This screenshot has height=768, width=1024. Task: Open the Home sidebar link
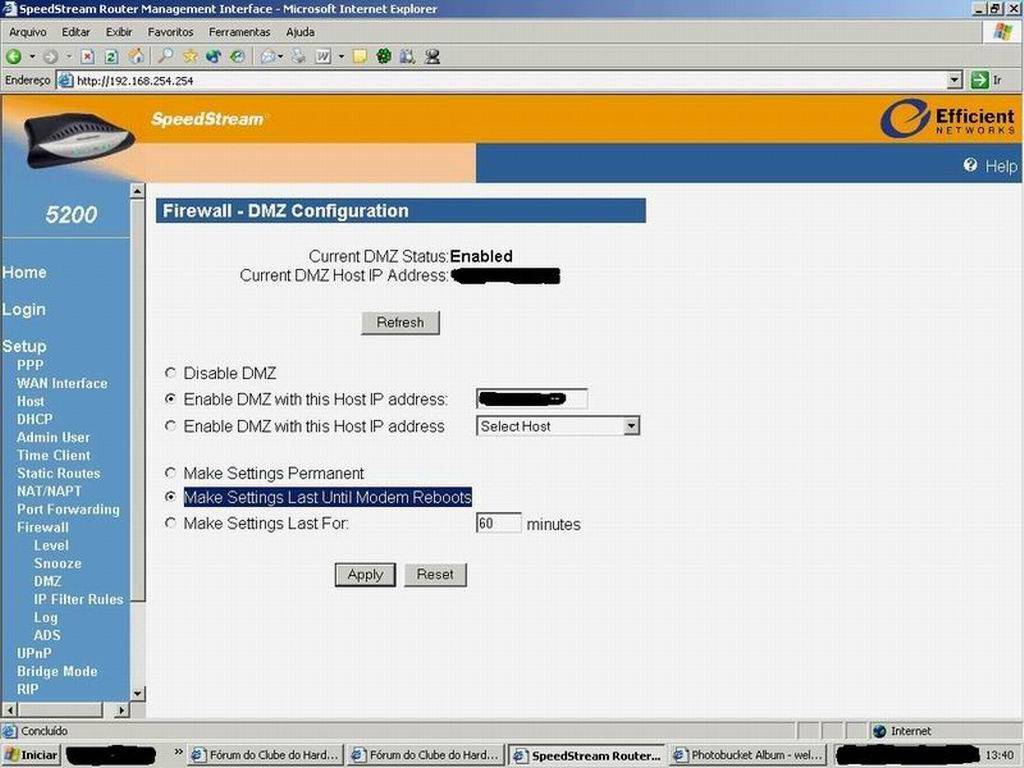(24, 272)
